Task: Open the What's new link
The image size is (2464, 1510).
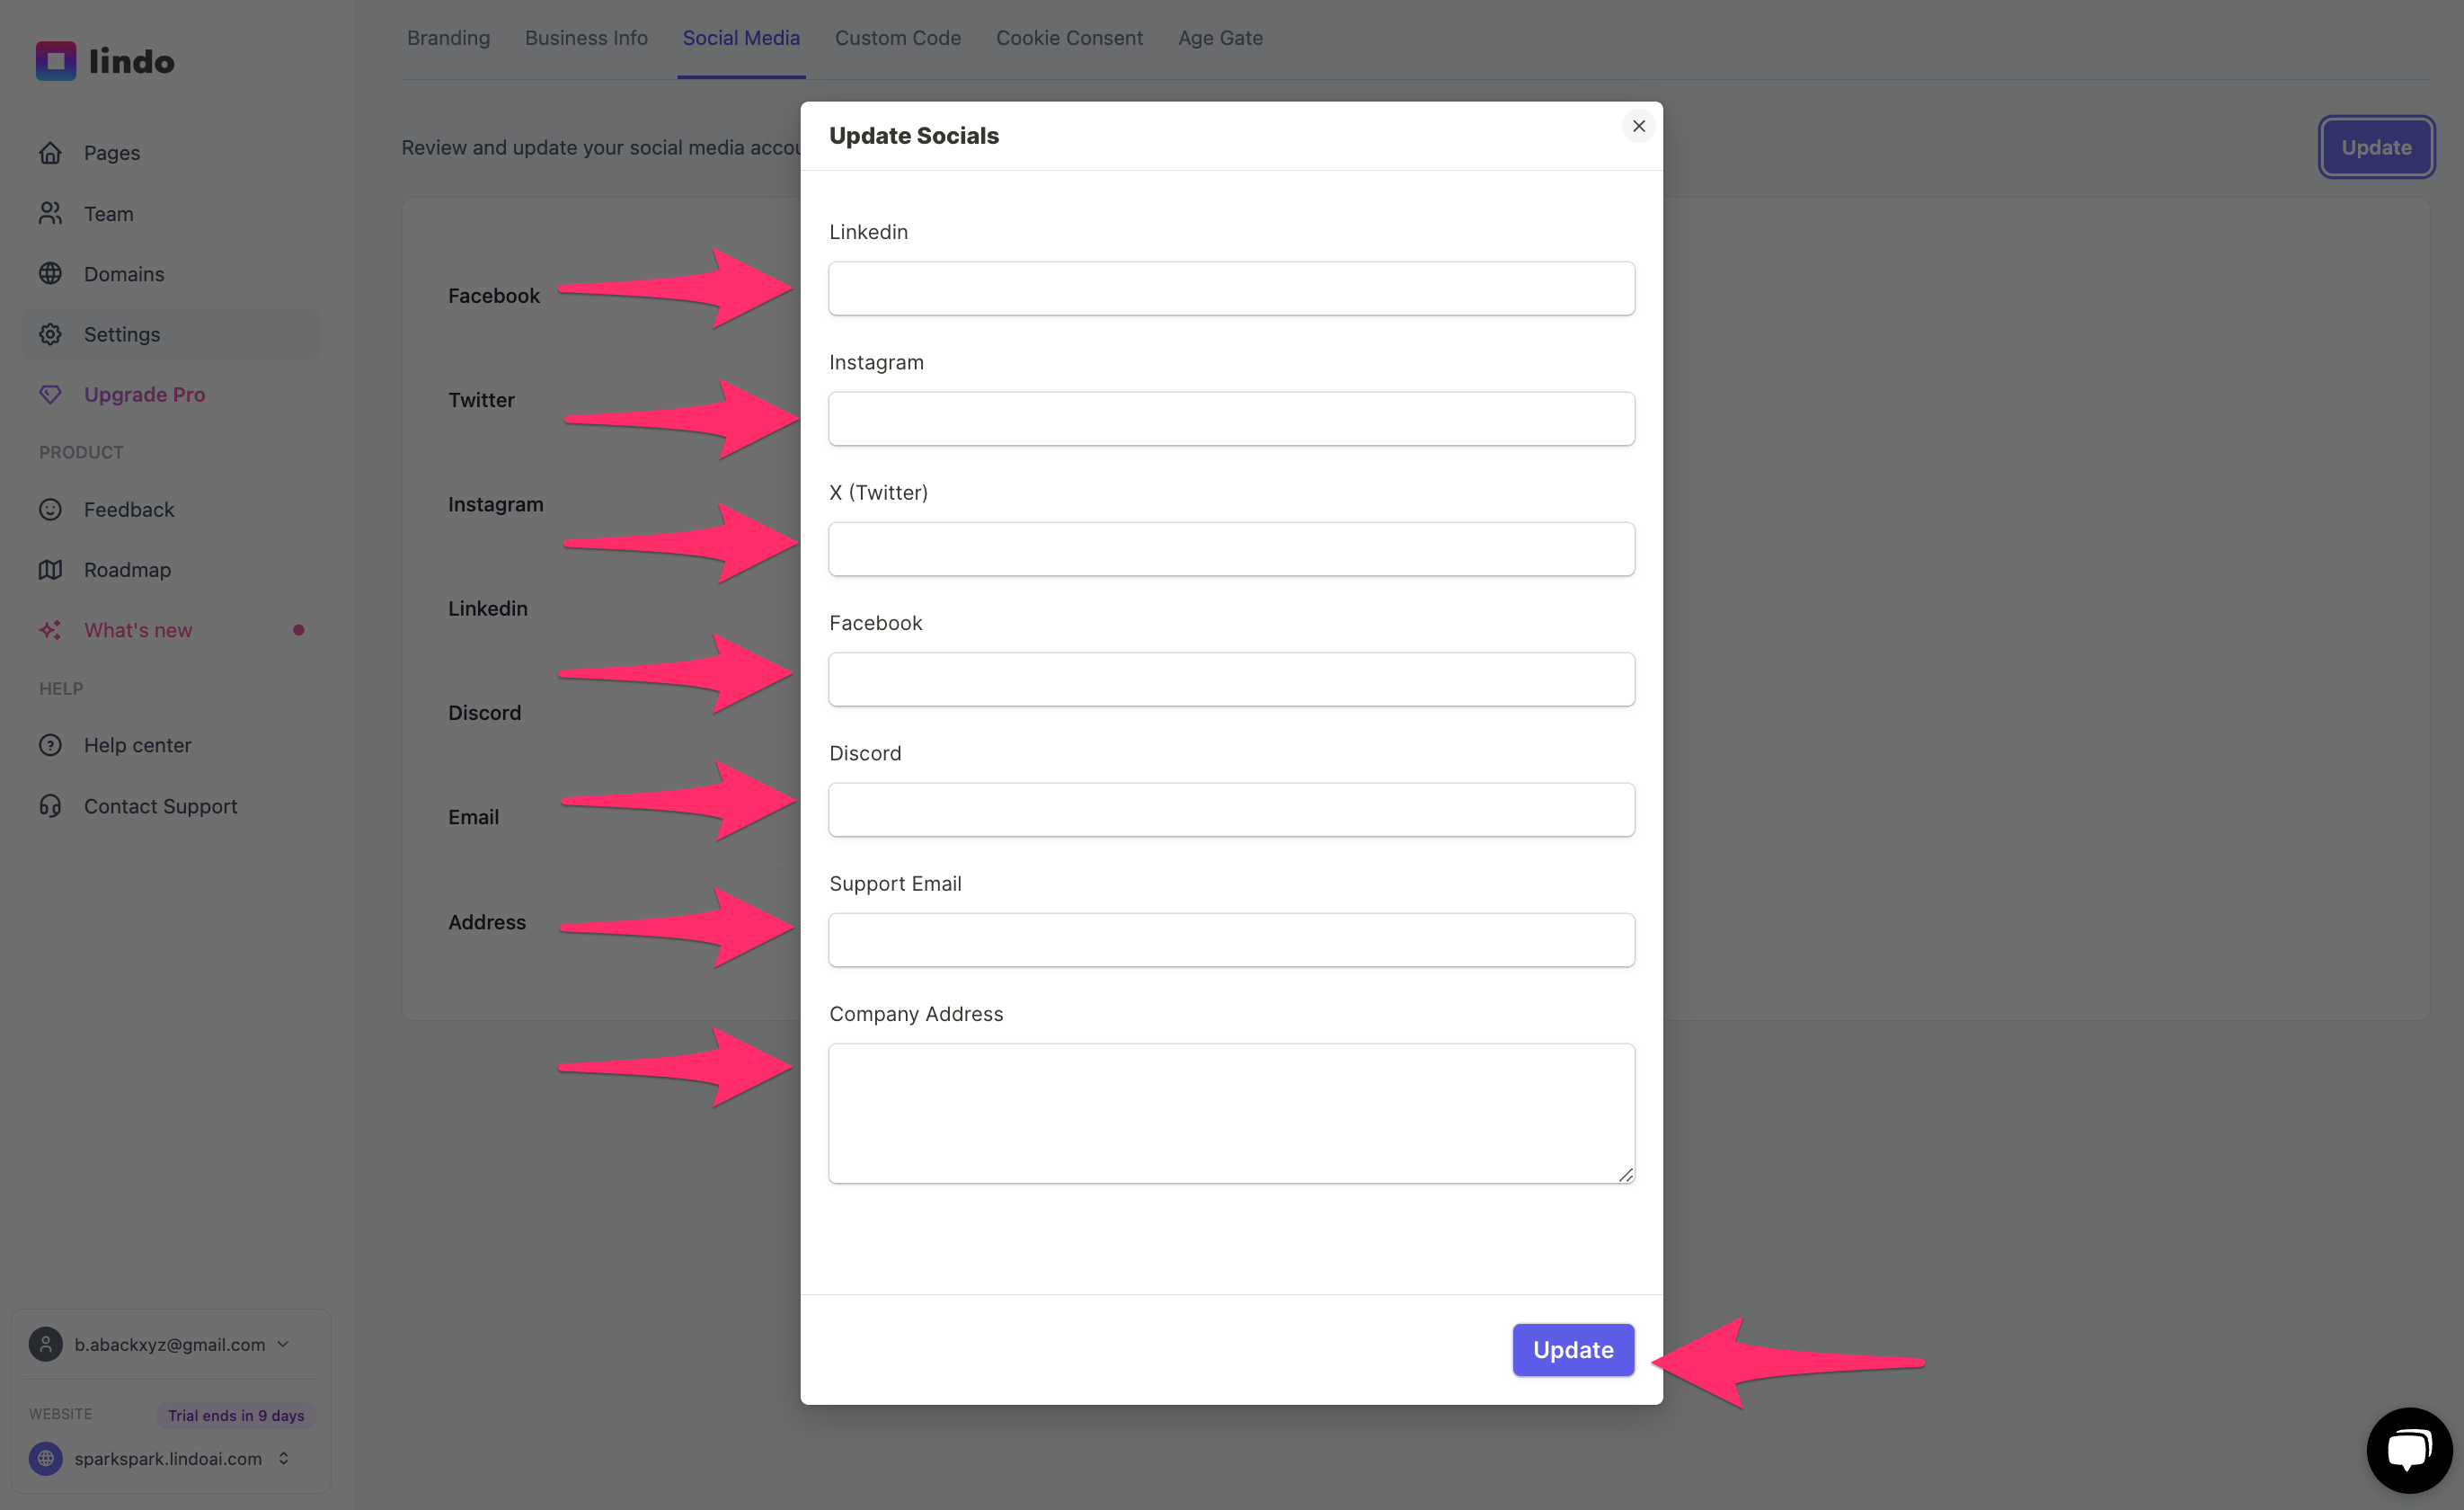Action: [x=138, y=630]
